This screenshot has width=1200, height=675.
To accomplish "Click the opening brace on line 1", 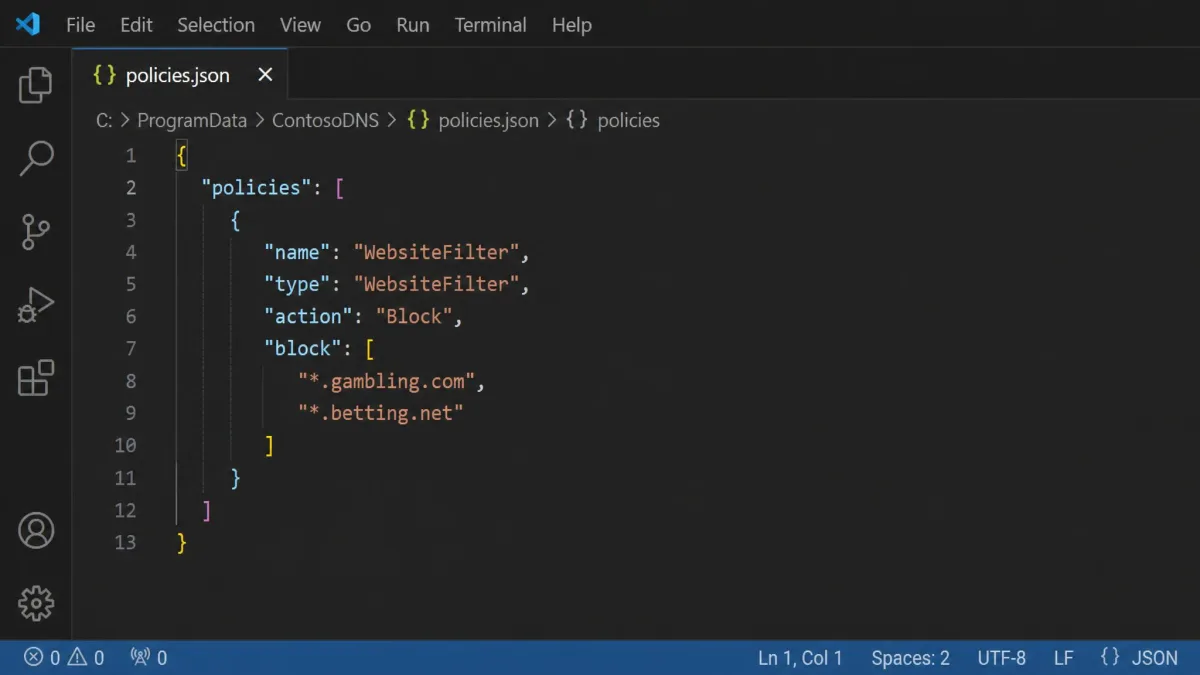I will 181,156.
